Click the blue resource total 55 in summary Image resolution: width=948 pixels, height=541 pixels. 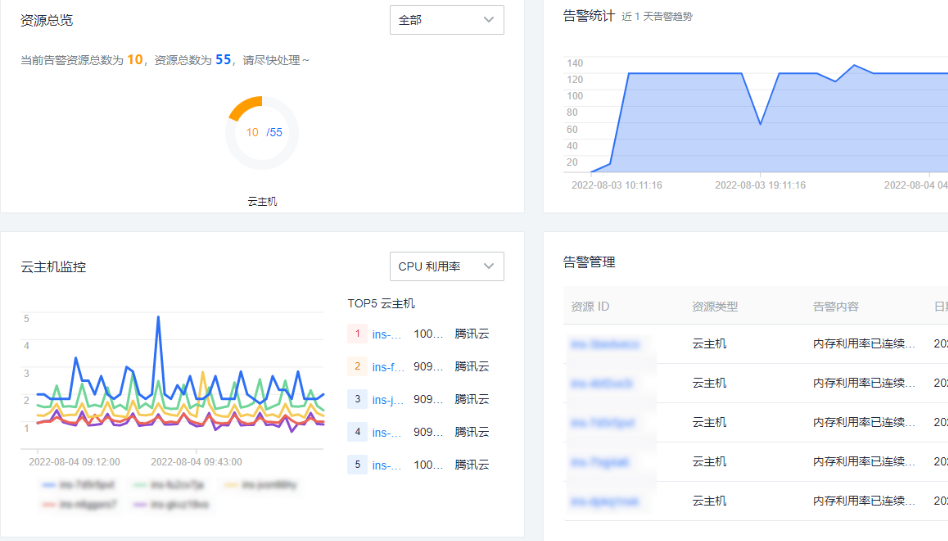(x=223, y=59)
